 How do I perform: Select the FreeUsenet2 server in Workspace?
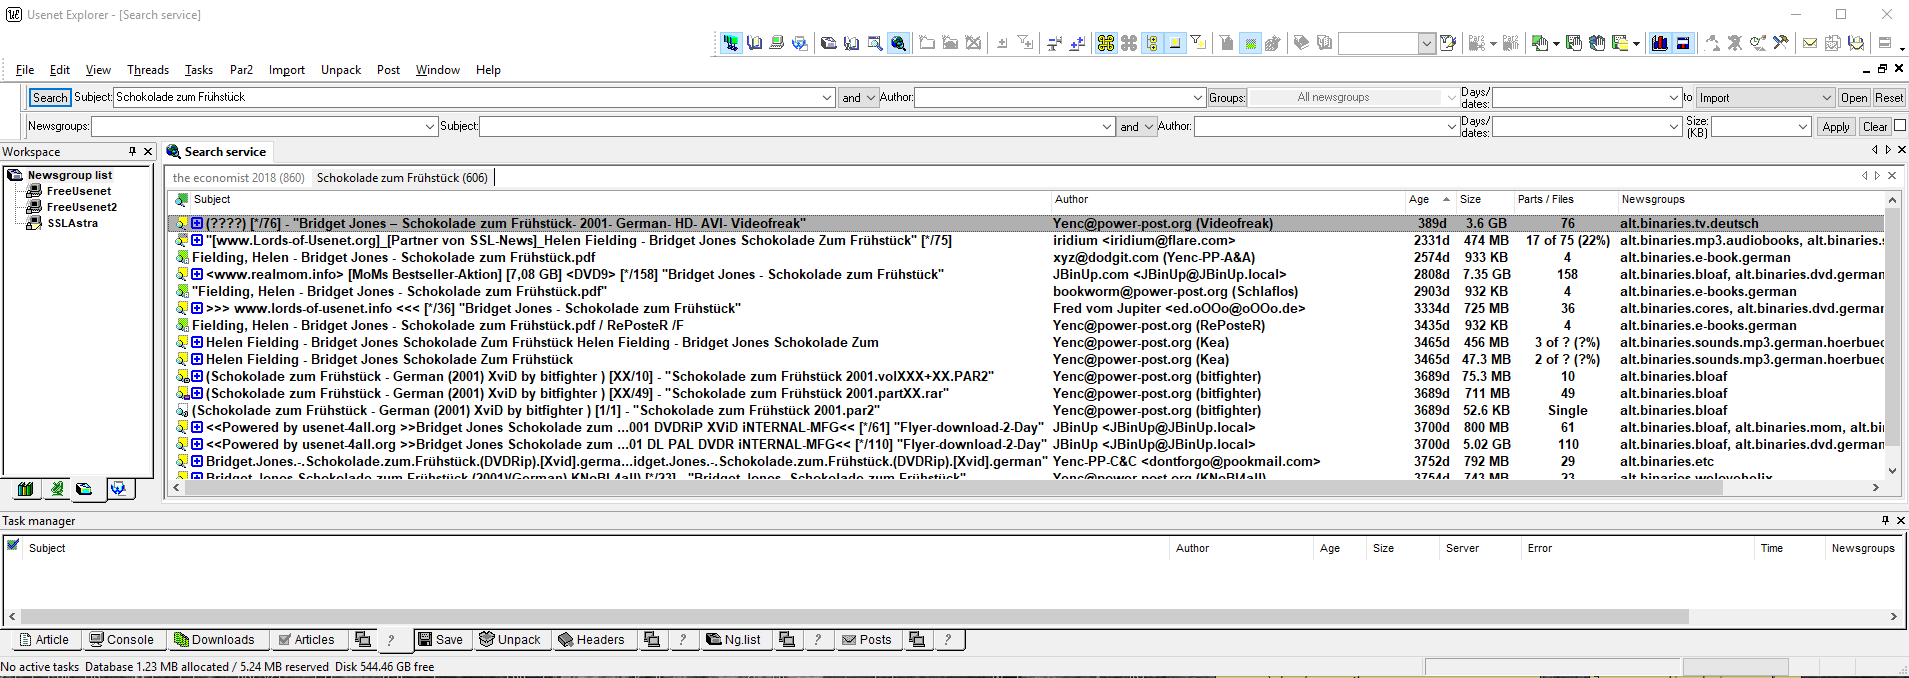pyautogui.click(x=81, y=207)
